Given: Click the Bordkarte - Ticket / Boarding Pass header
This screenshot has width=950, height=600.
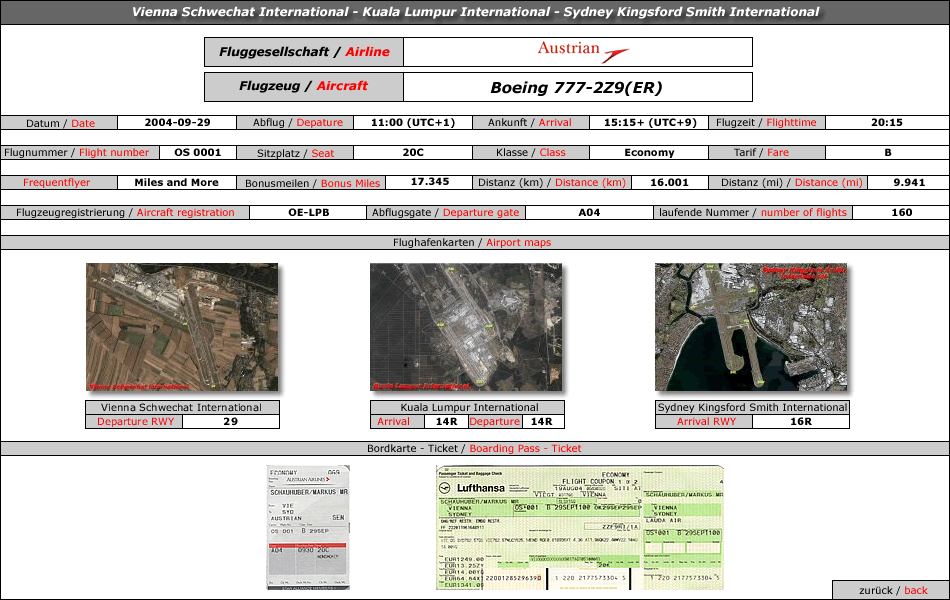Looking at the screenshot, I should pos(474,448).
